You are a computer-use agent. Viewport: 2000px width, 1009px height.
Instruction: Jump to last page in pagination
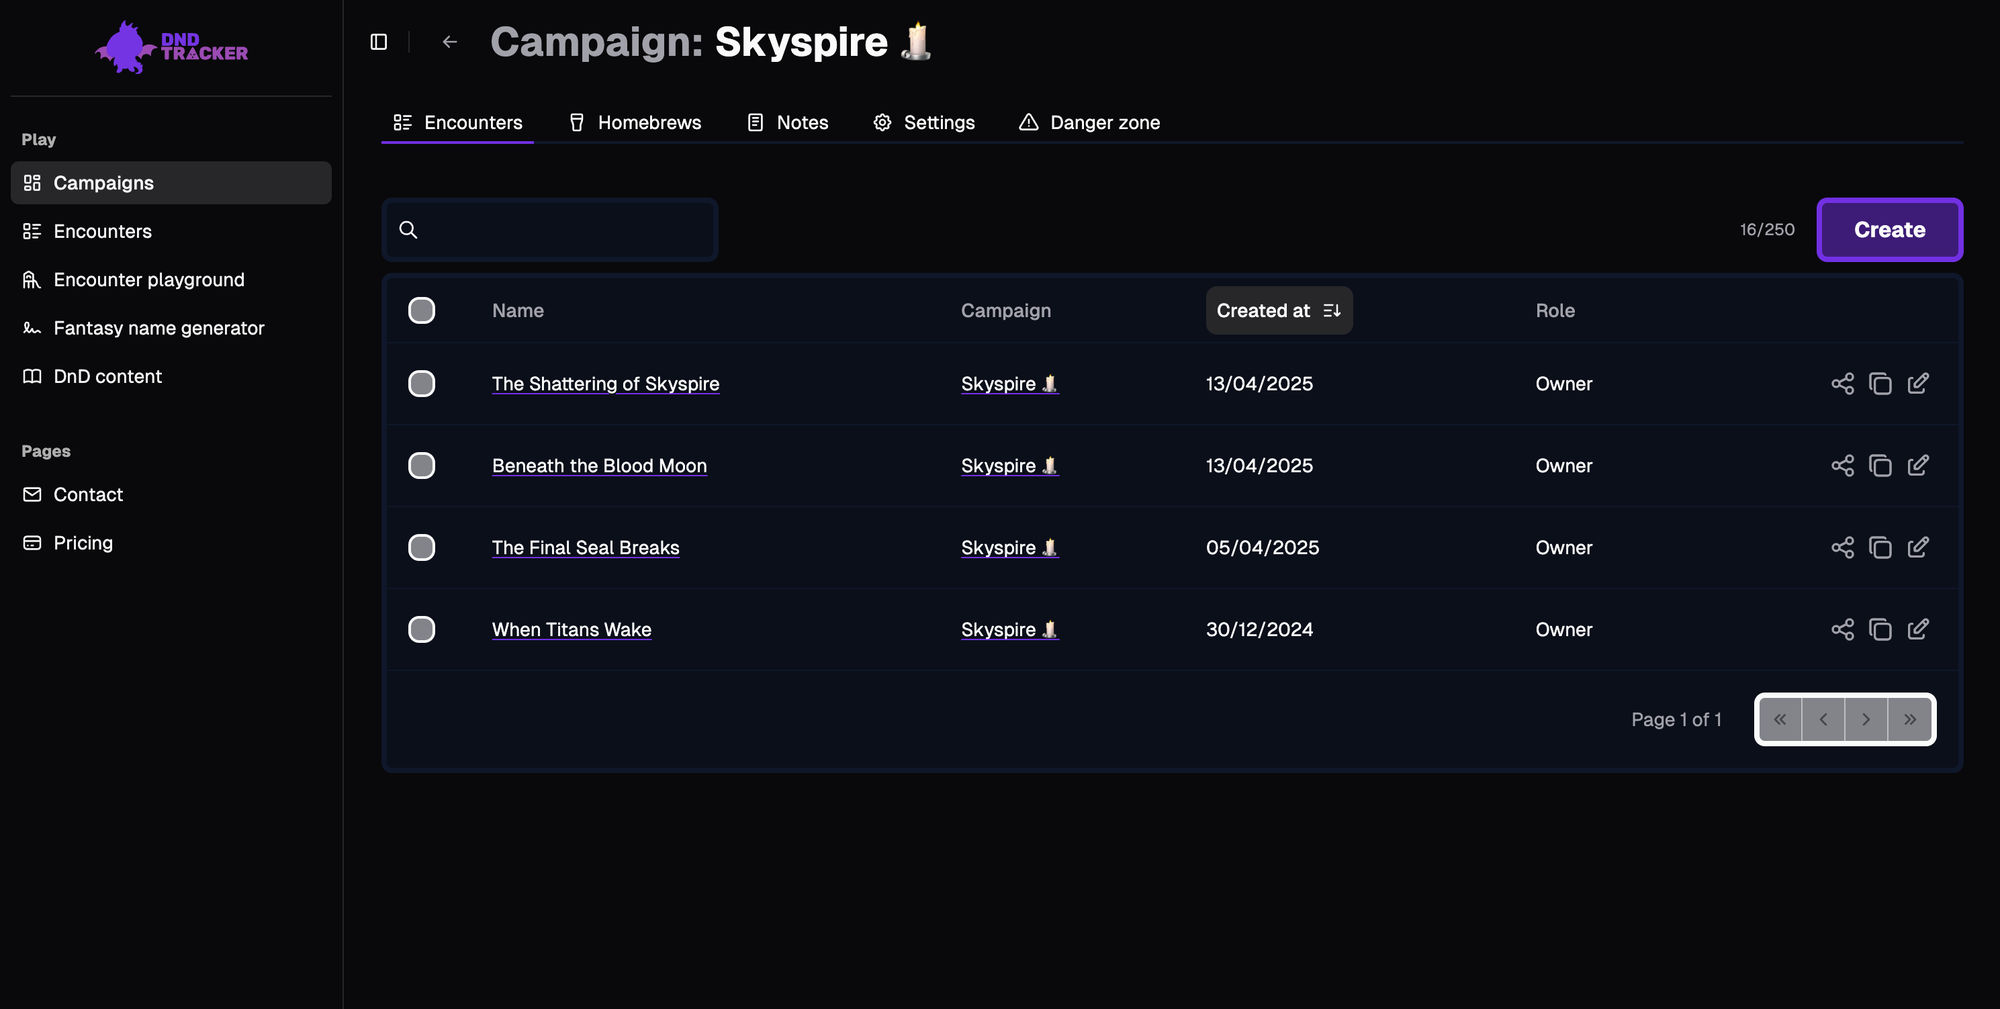(1910, 720)
